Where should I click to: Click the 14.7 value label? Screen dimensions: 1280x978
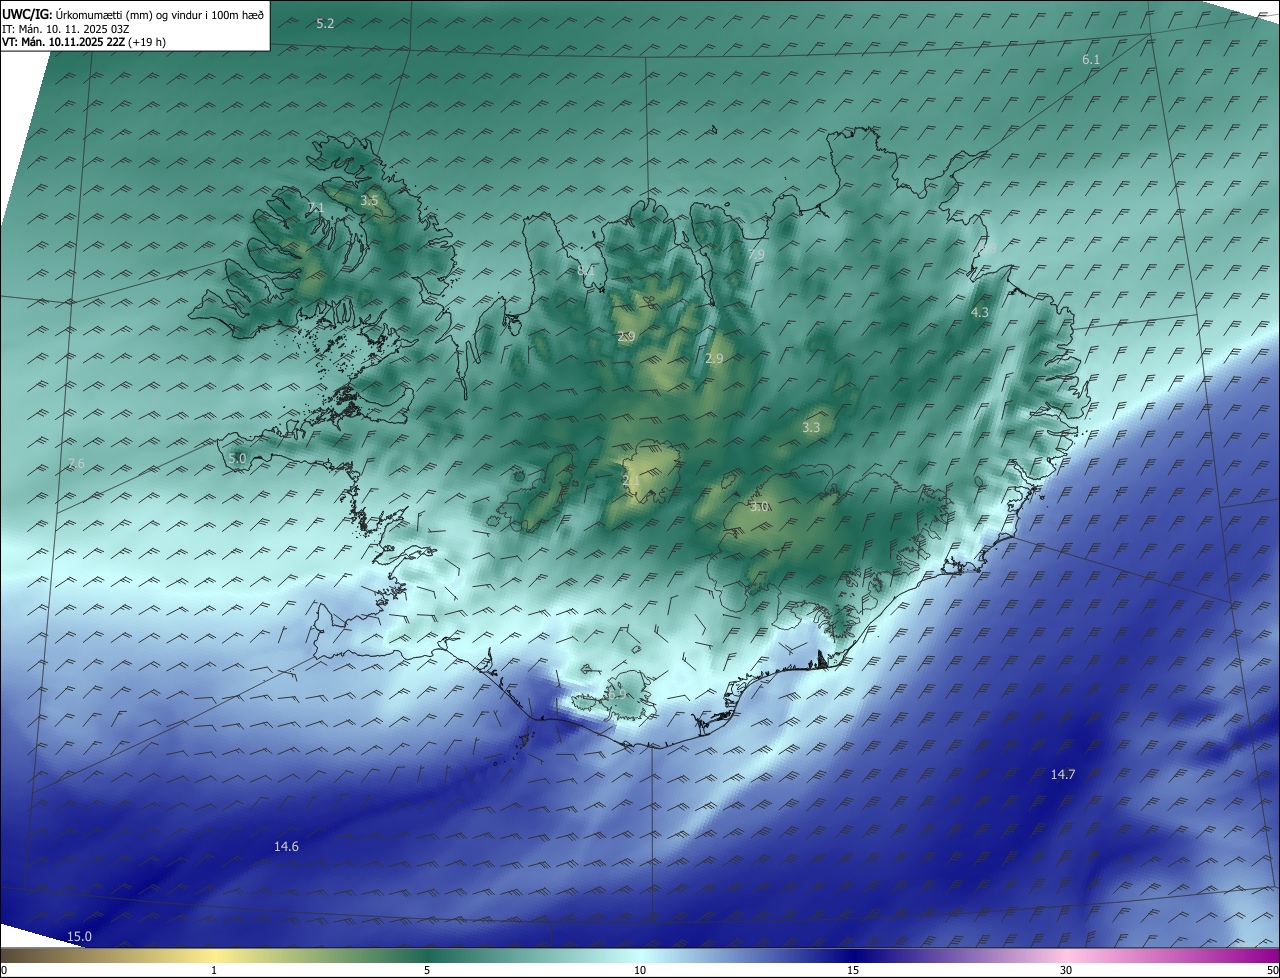point(1063,775)
